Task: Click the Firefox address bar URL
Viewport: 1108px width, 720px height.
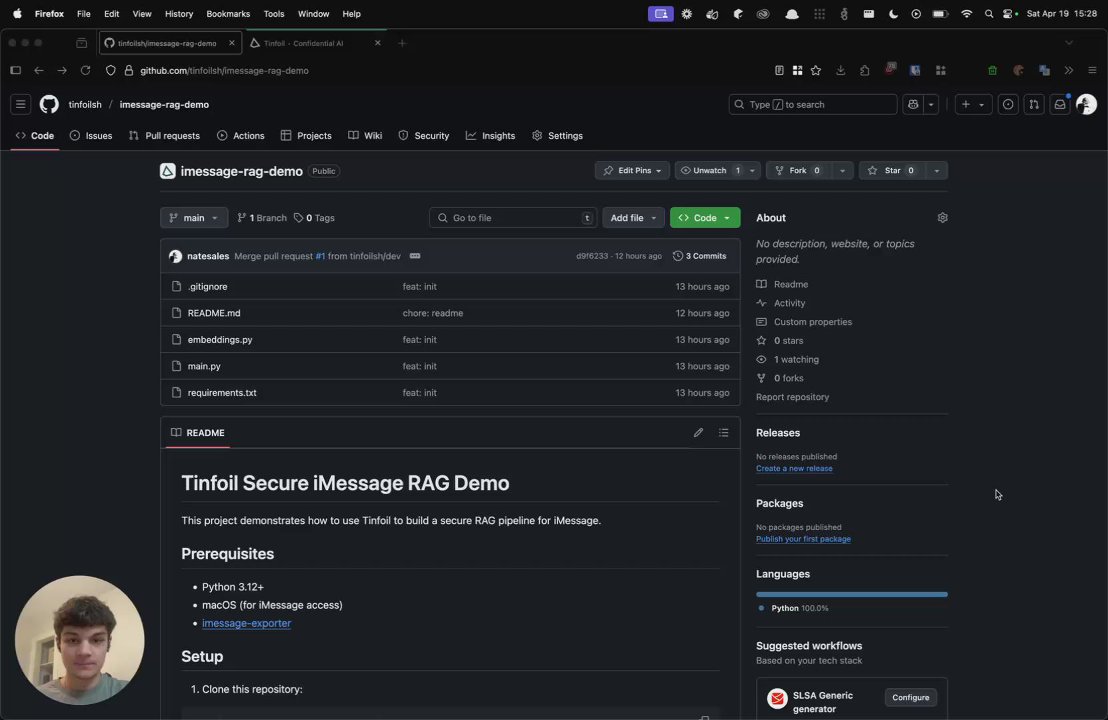Action: point(224,71)
